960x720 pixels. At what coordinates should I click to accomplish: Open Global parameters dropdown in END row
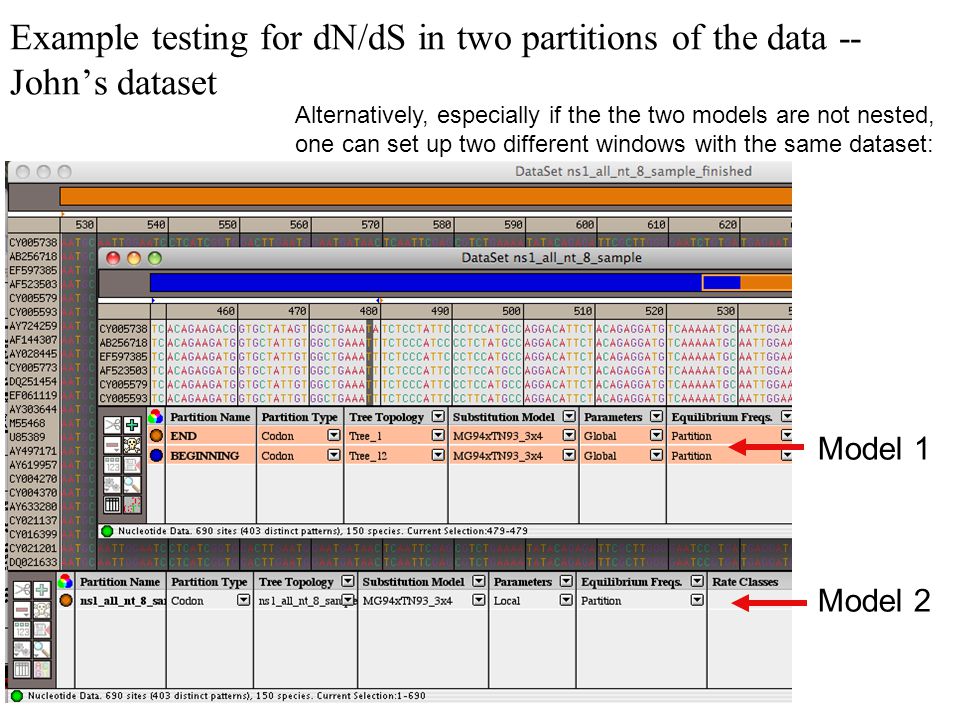656,435
